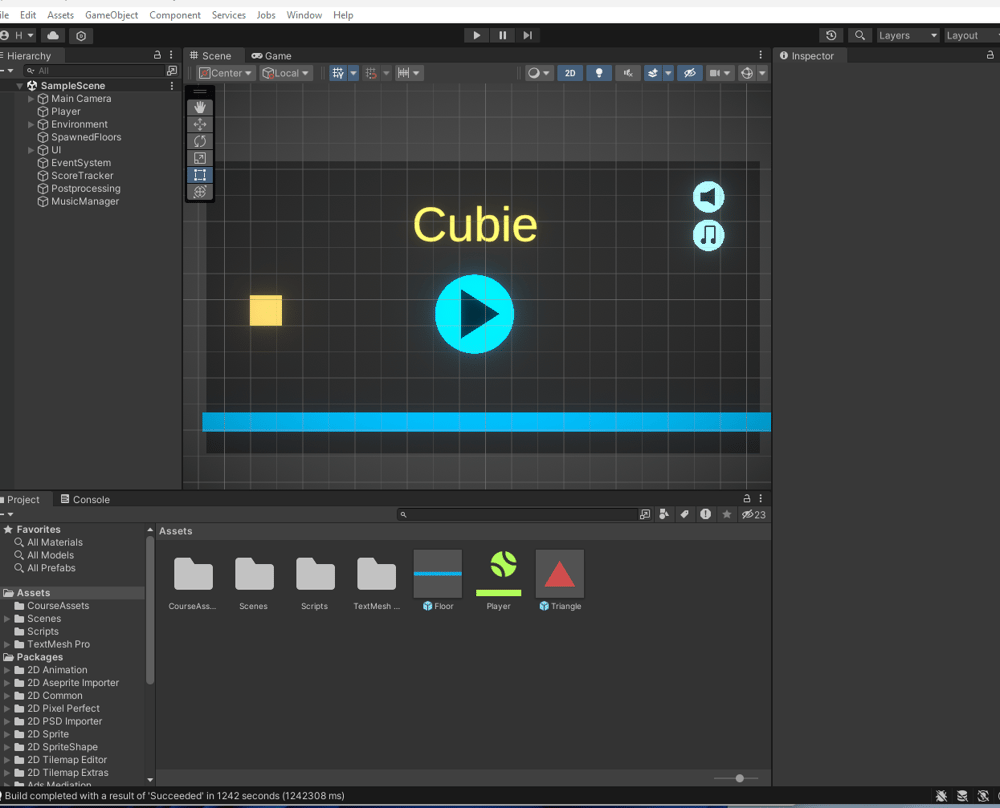Screen dimensions: 1000x808
Task: Toggle scene lighting bulb
Action: (599, 73)
